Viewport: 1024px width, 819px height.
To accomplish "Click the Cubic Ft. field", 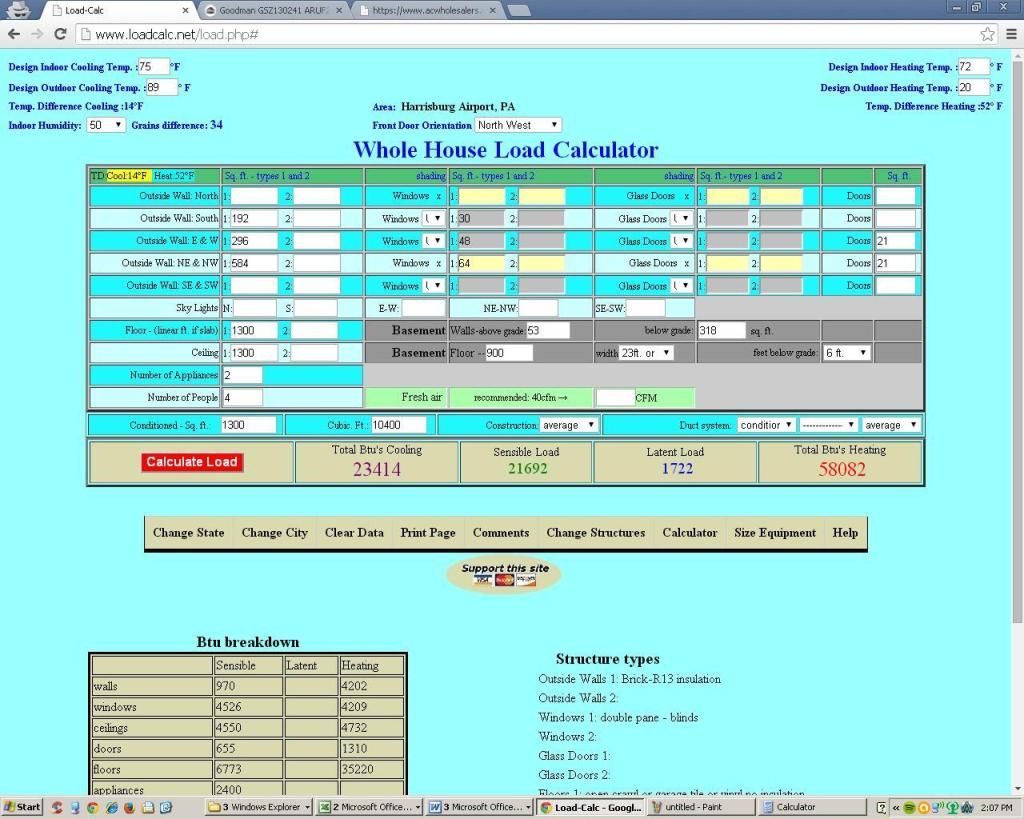I will (x=398, y=425).
